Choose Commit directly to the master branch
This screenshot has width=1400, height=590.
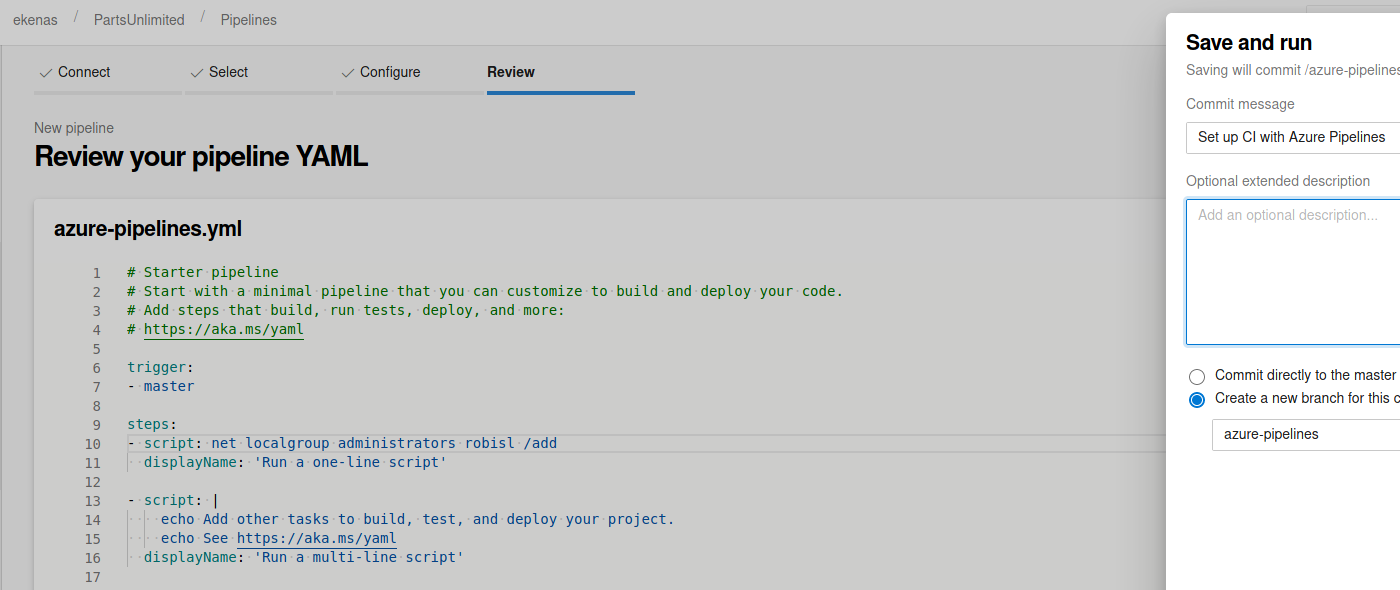click(x=1197, y=377)
